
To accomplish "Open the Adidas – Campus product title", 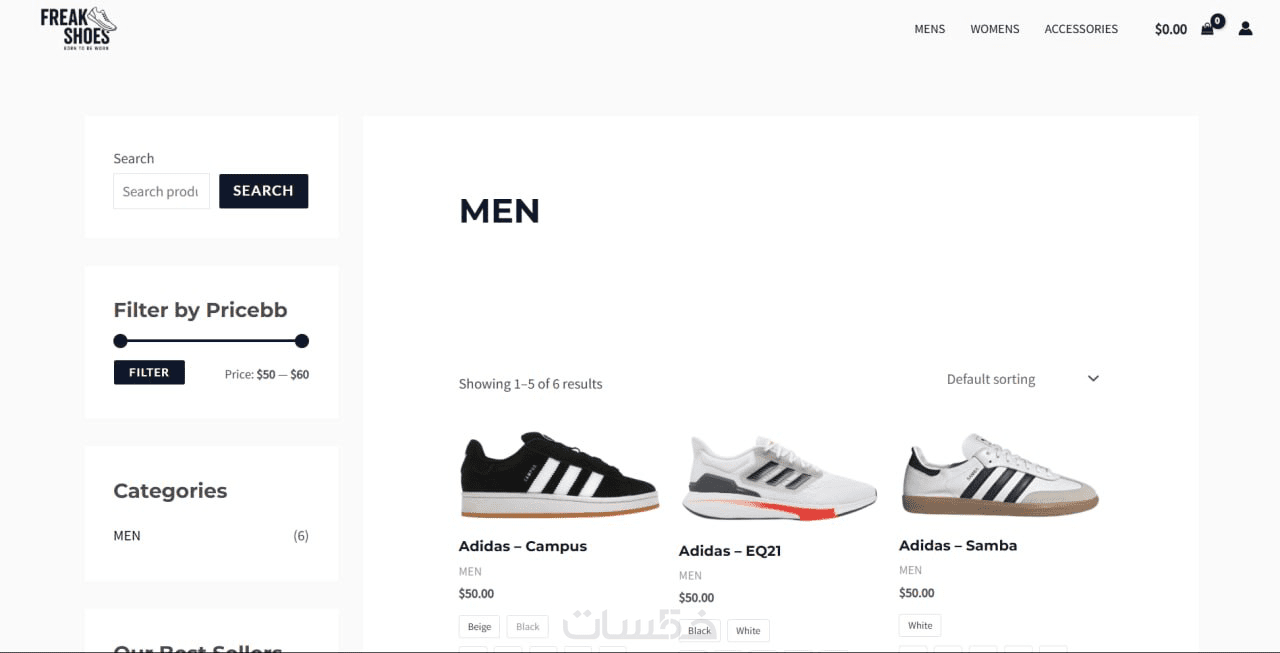I will point(523,546).
